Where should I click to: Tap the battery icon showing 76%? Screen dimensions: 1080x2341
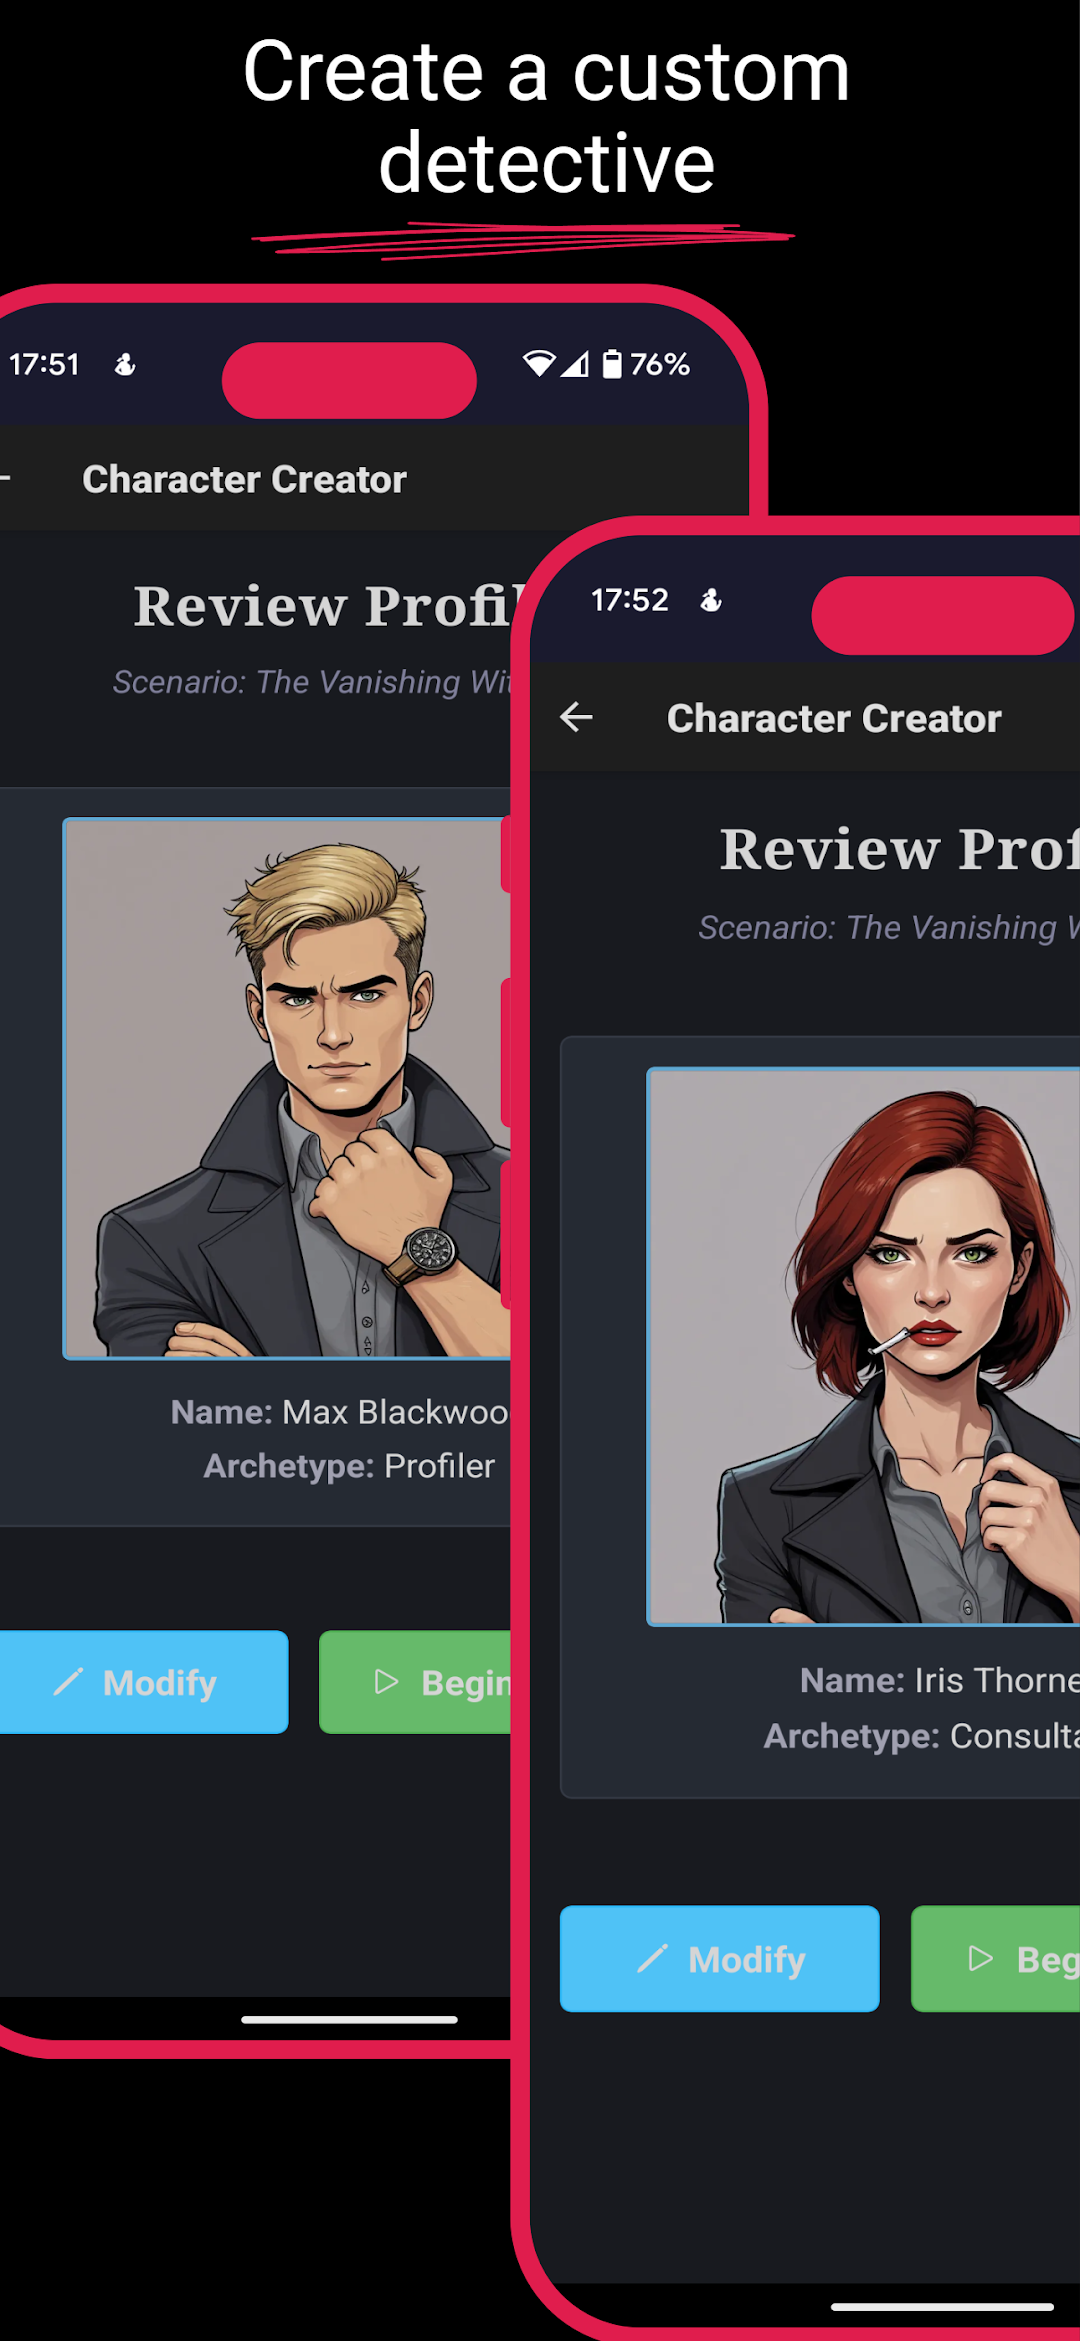point(612,364)
